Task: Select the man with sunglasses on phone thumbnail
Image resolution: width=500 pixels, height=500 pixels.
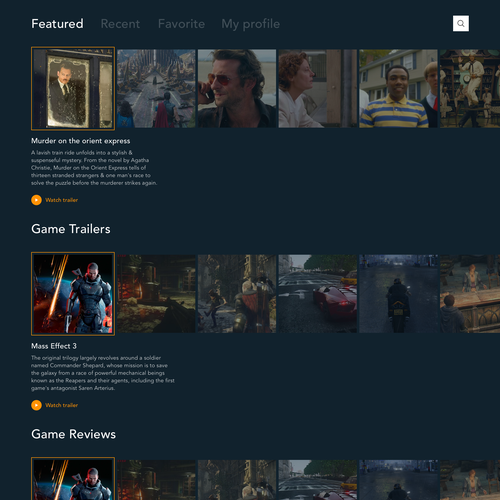Action: point(237,89)
